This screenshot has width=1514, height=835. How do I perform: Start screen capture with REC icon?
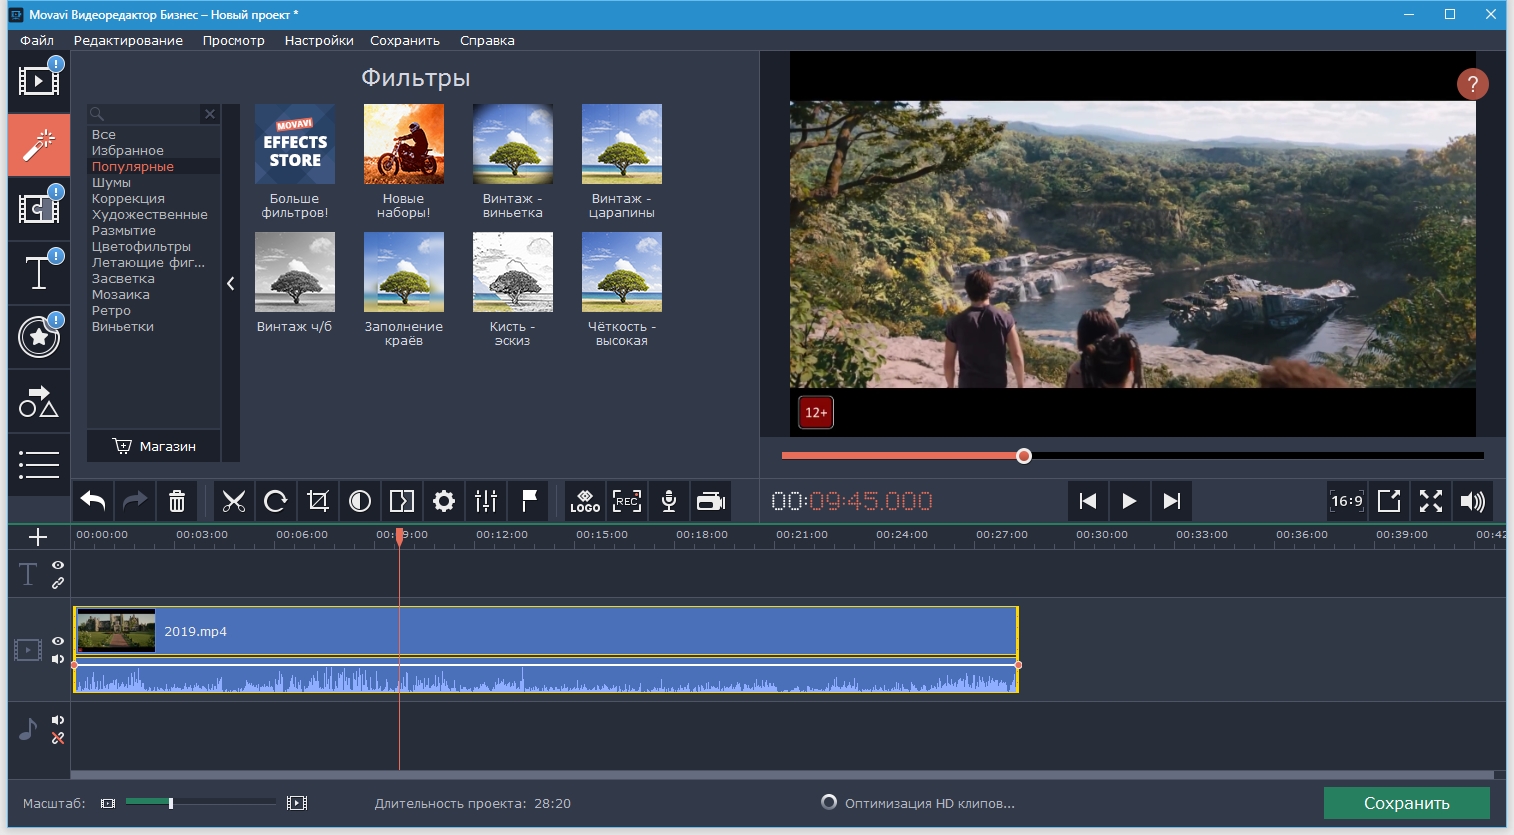click(627, 501)
